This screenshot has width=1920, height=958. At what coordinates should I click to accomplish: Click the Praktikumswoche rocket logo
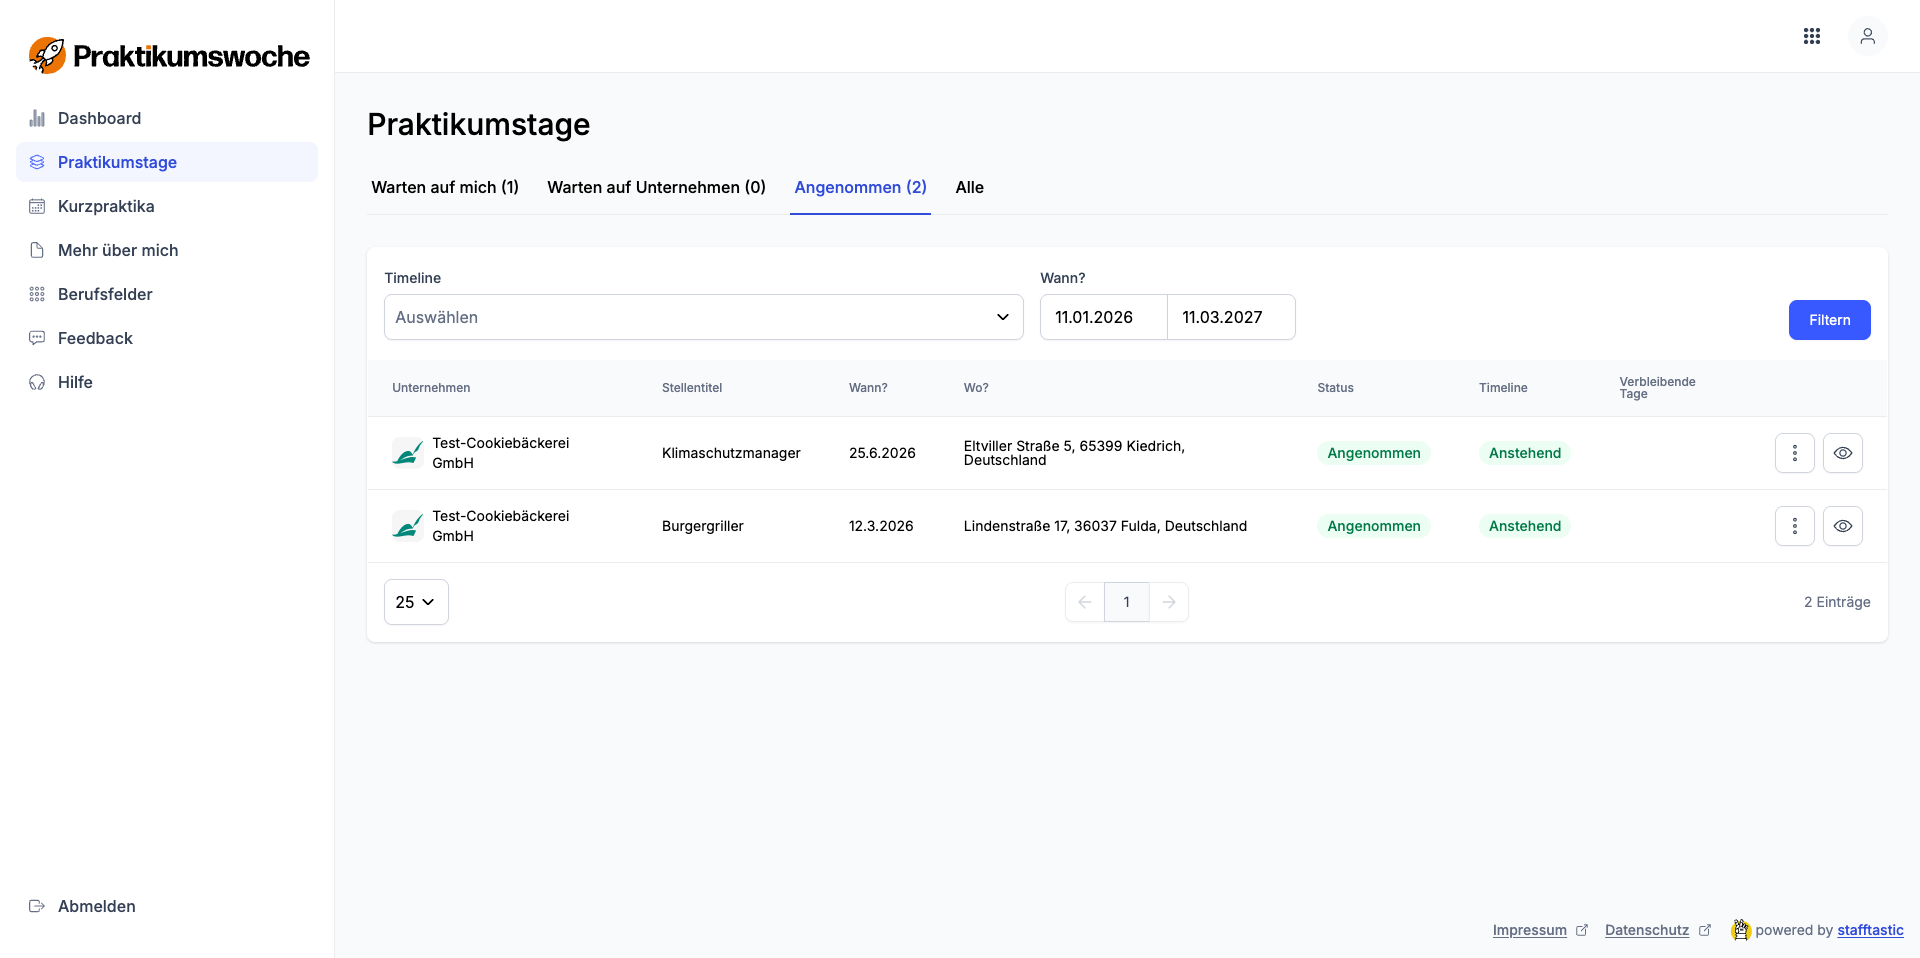pos(47,56)
